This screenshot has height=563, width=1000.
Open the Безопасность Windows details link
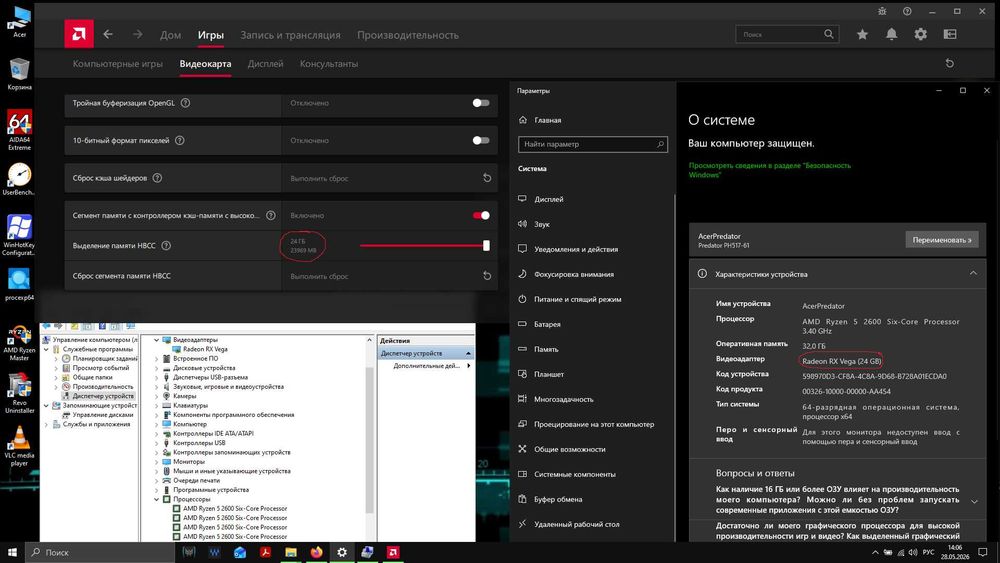769,170
